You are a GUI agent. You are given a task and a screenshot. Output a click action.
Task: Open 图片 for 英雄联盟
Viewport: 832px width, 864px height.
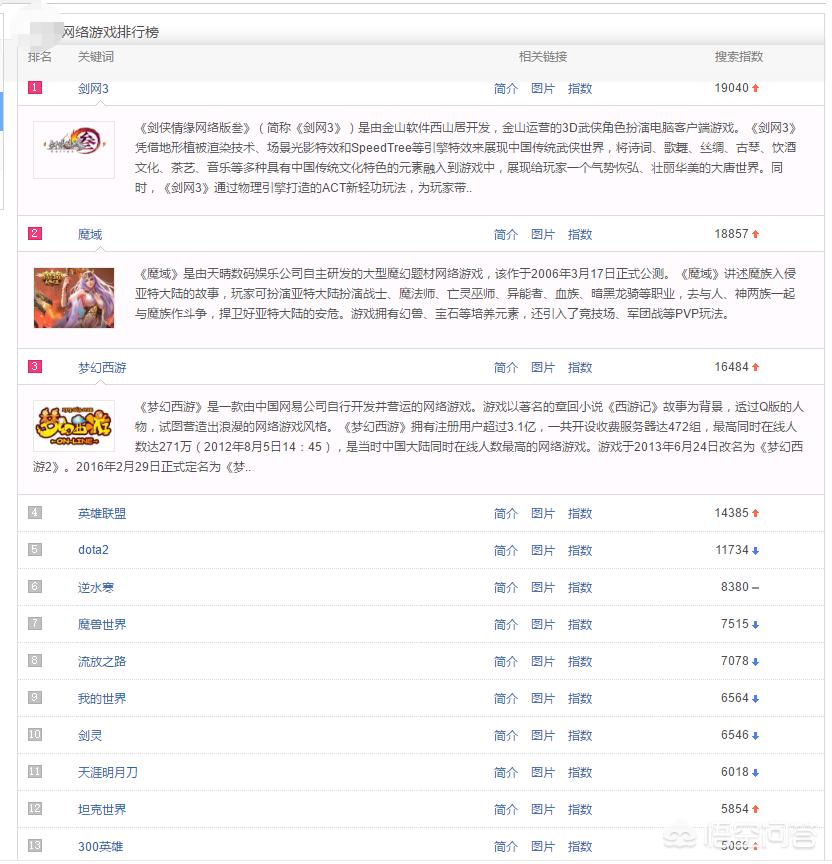click(543, 514)
